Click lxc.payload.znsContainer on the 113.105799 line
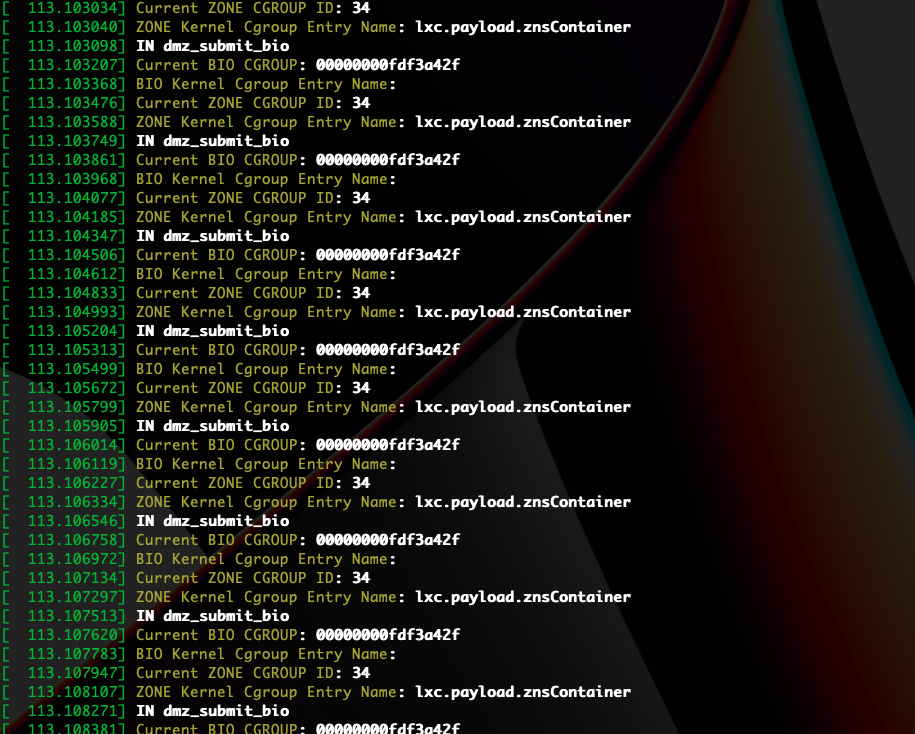 (523, 407)
